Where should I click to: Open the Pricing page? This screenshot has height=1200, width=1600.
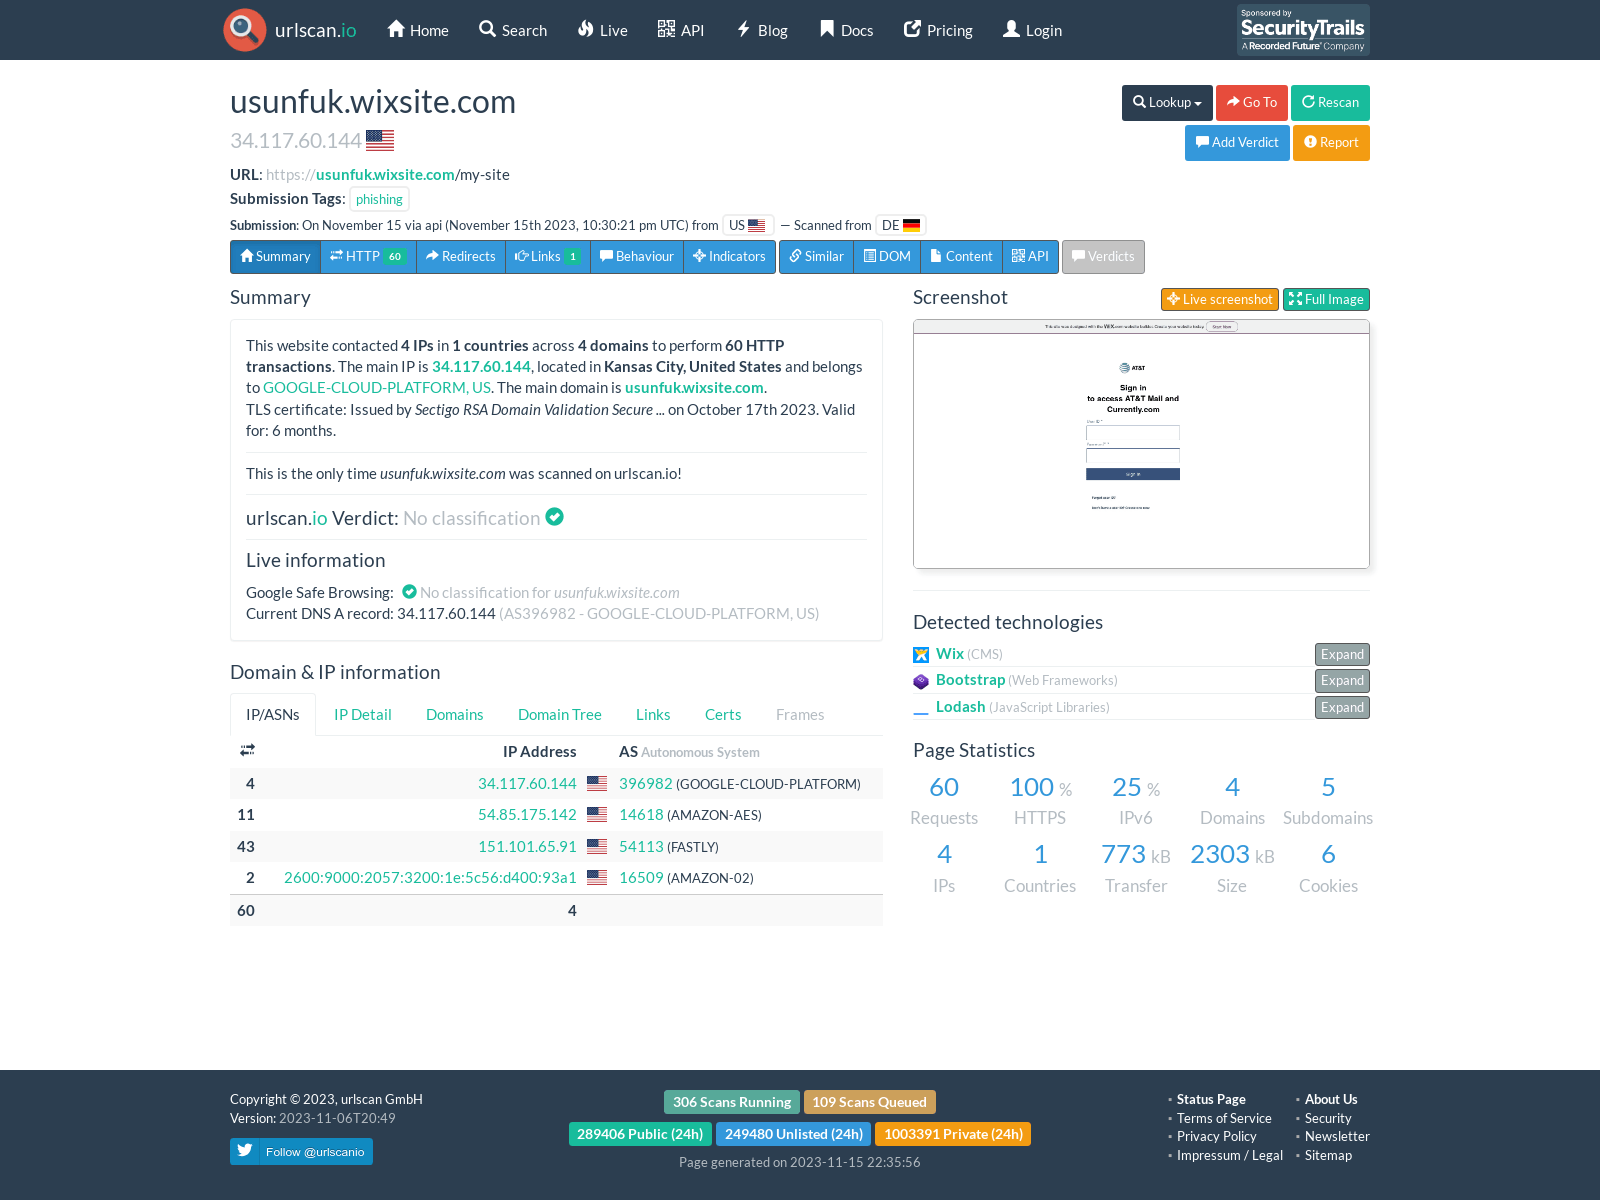click(938, 30)
